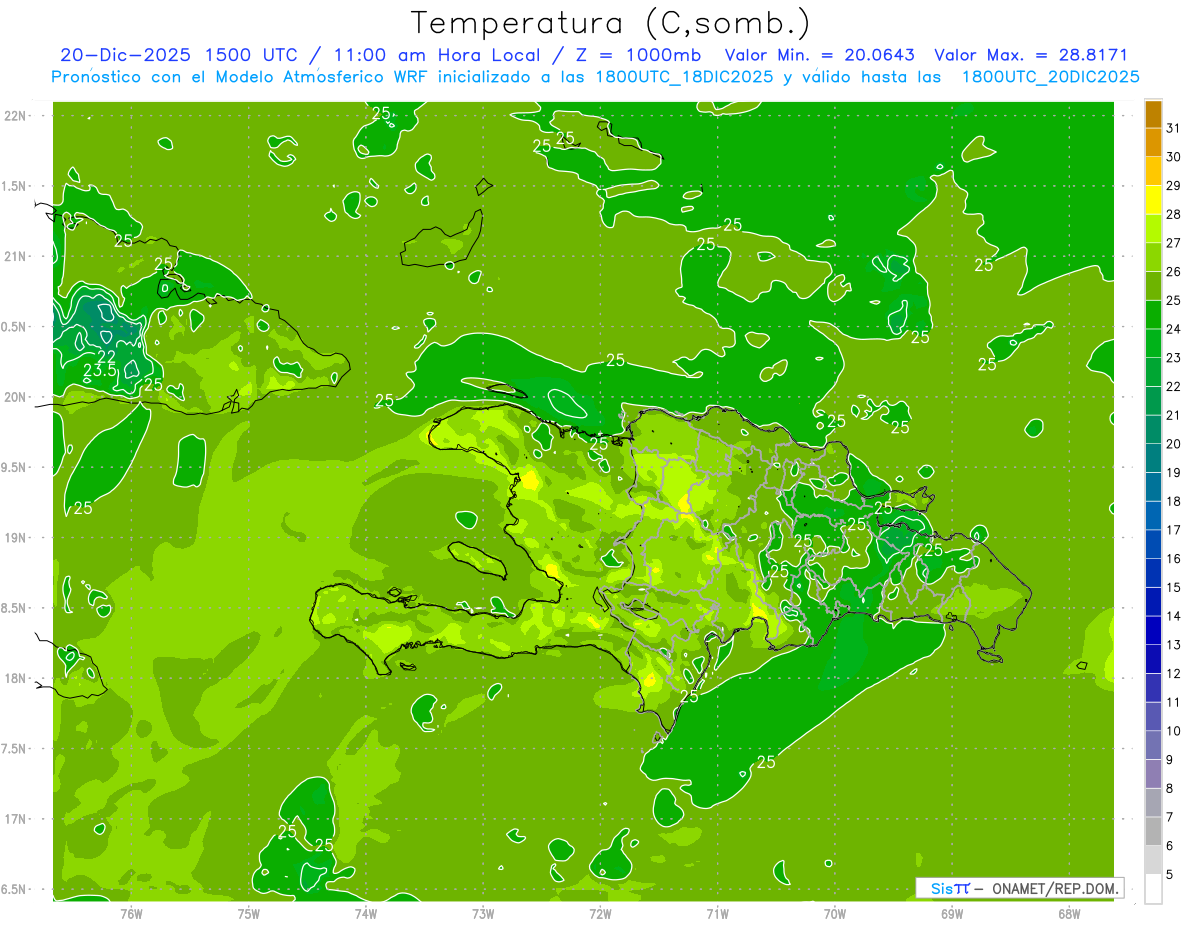The image size is (1200, 927).
Task: Click the "ONAMET/REP.DOM." credit label
Action: 1053,888
